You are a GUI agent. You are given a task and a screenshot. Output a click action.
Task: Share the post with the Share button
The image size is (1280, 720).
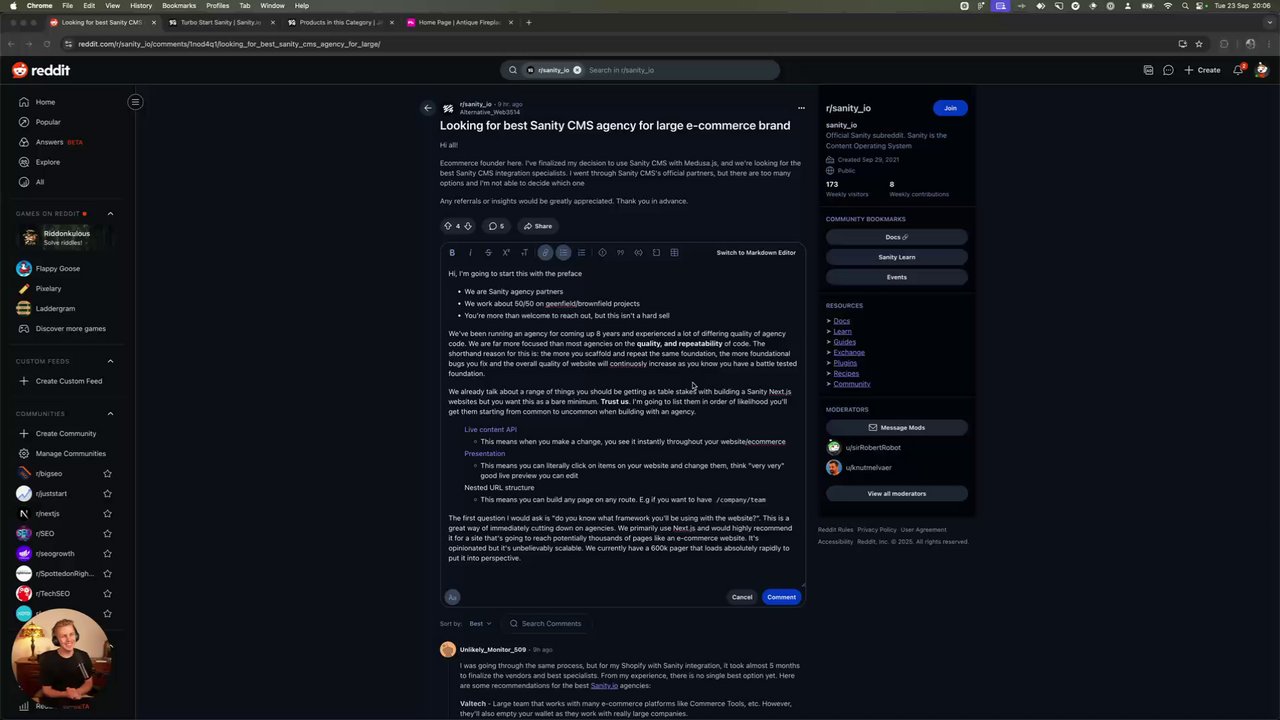tap(537, 226)
